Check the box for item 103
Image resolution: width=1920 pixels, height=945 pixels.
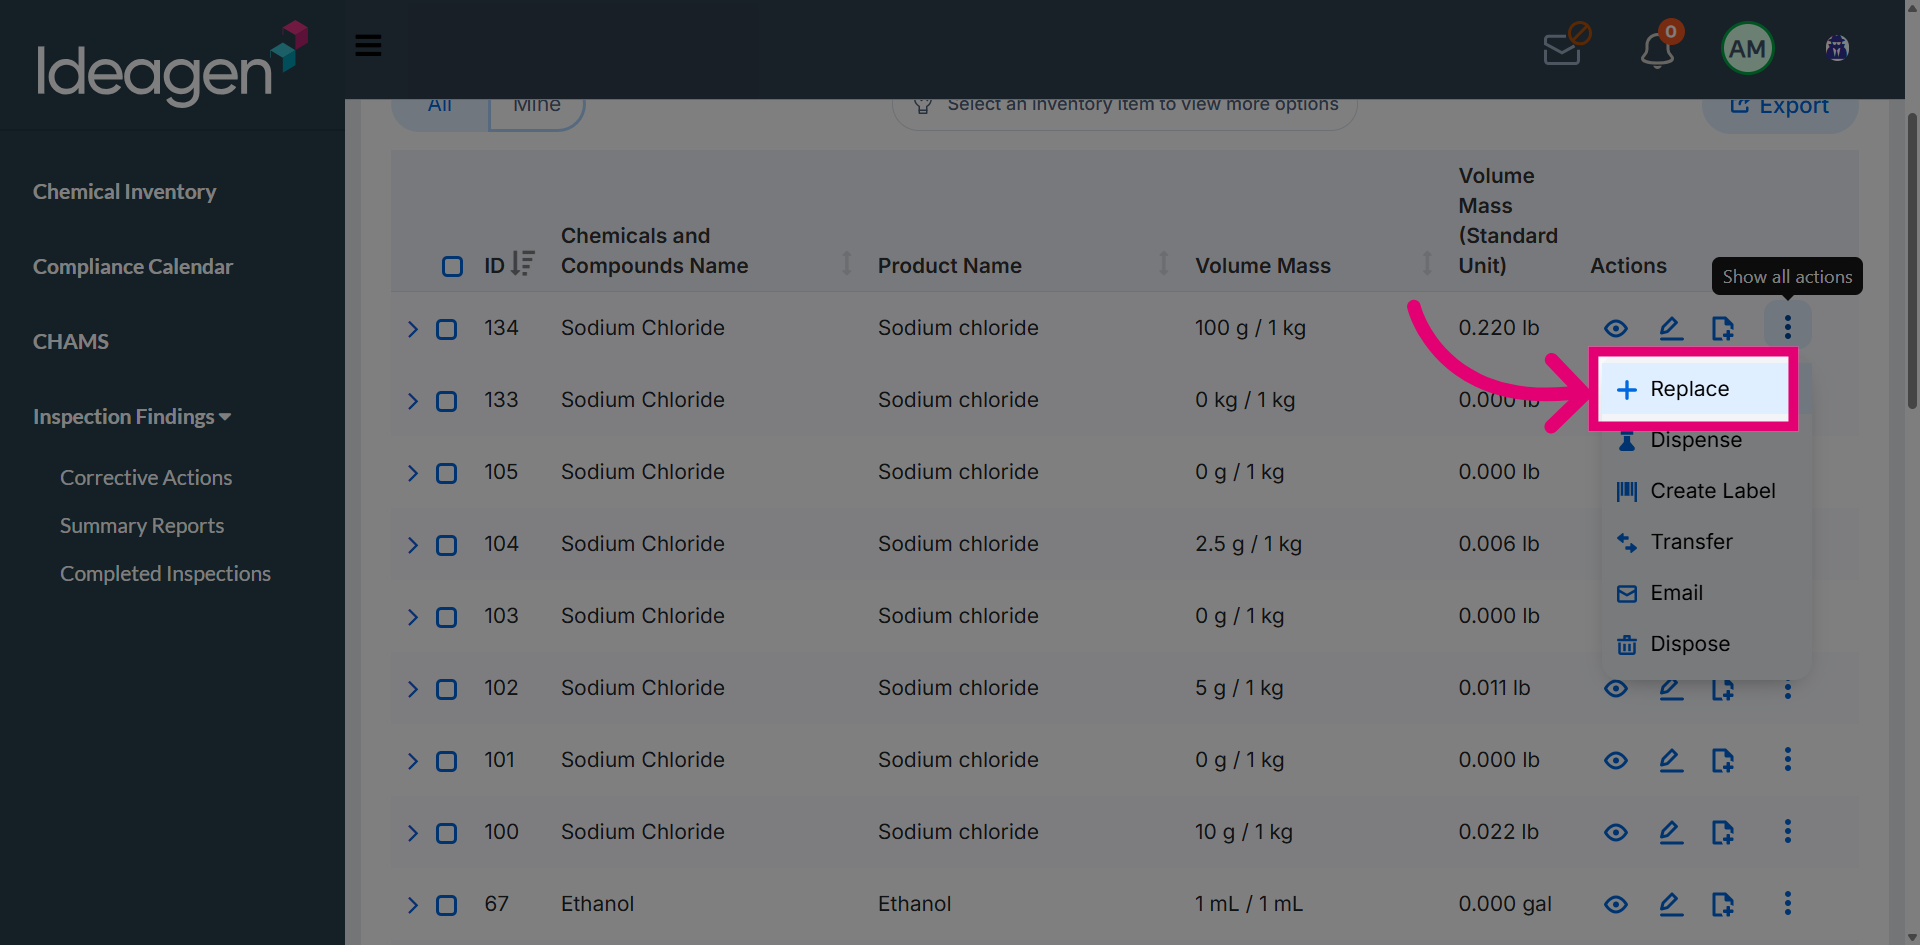(446, 617)
